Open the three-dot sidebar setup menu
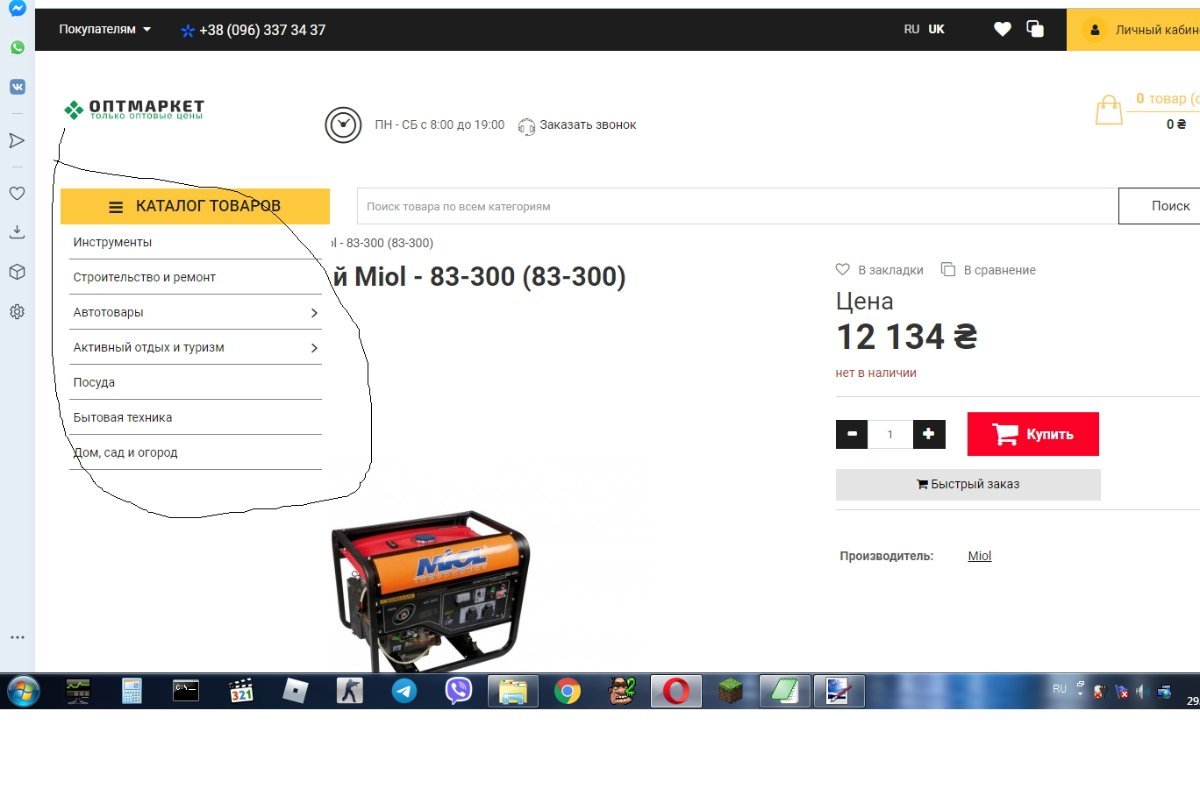1200x789 pixels. coord(17,637)
